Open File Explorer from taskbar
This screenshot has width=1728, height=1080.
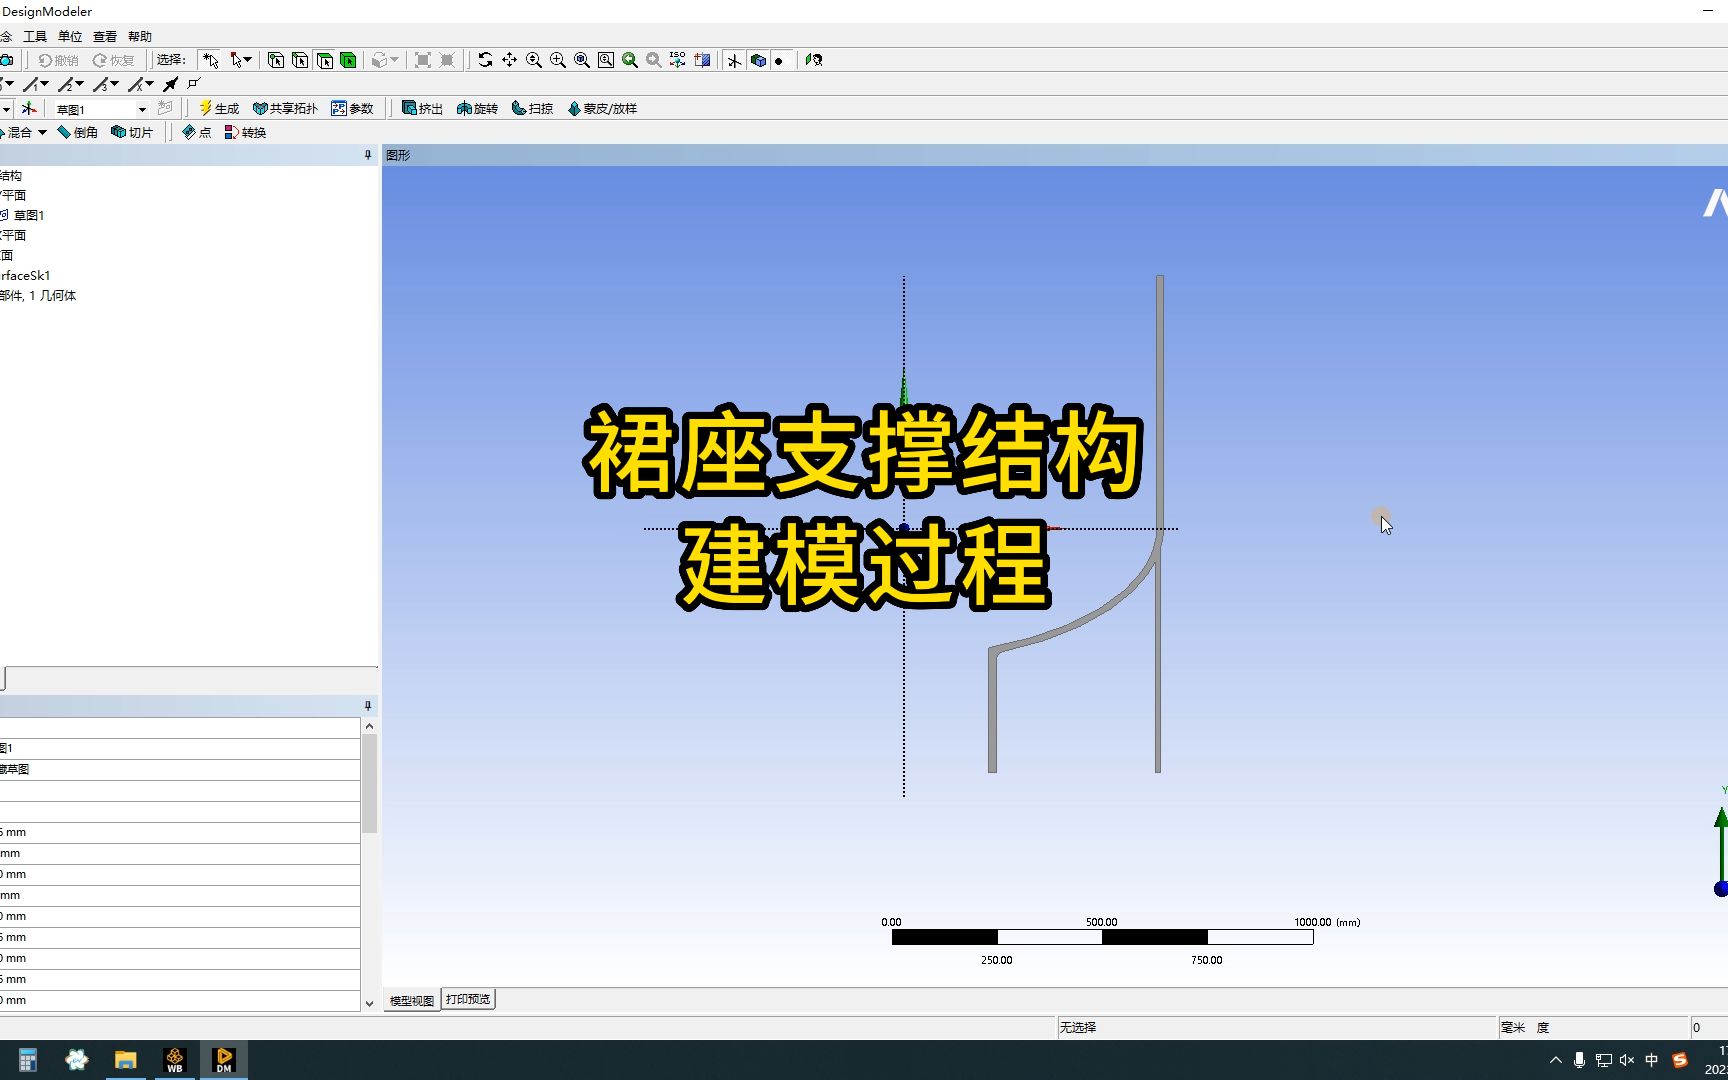pos(125,1060)
